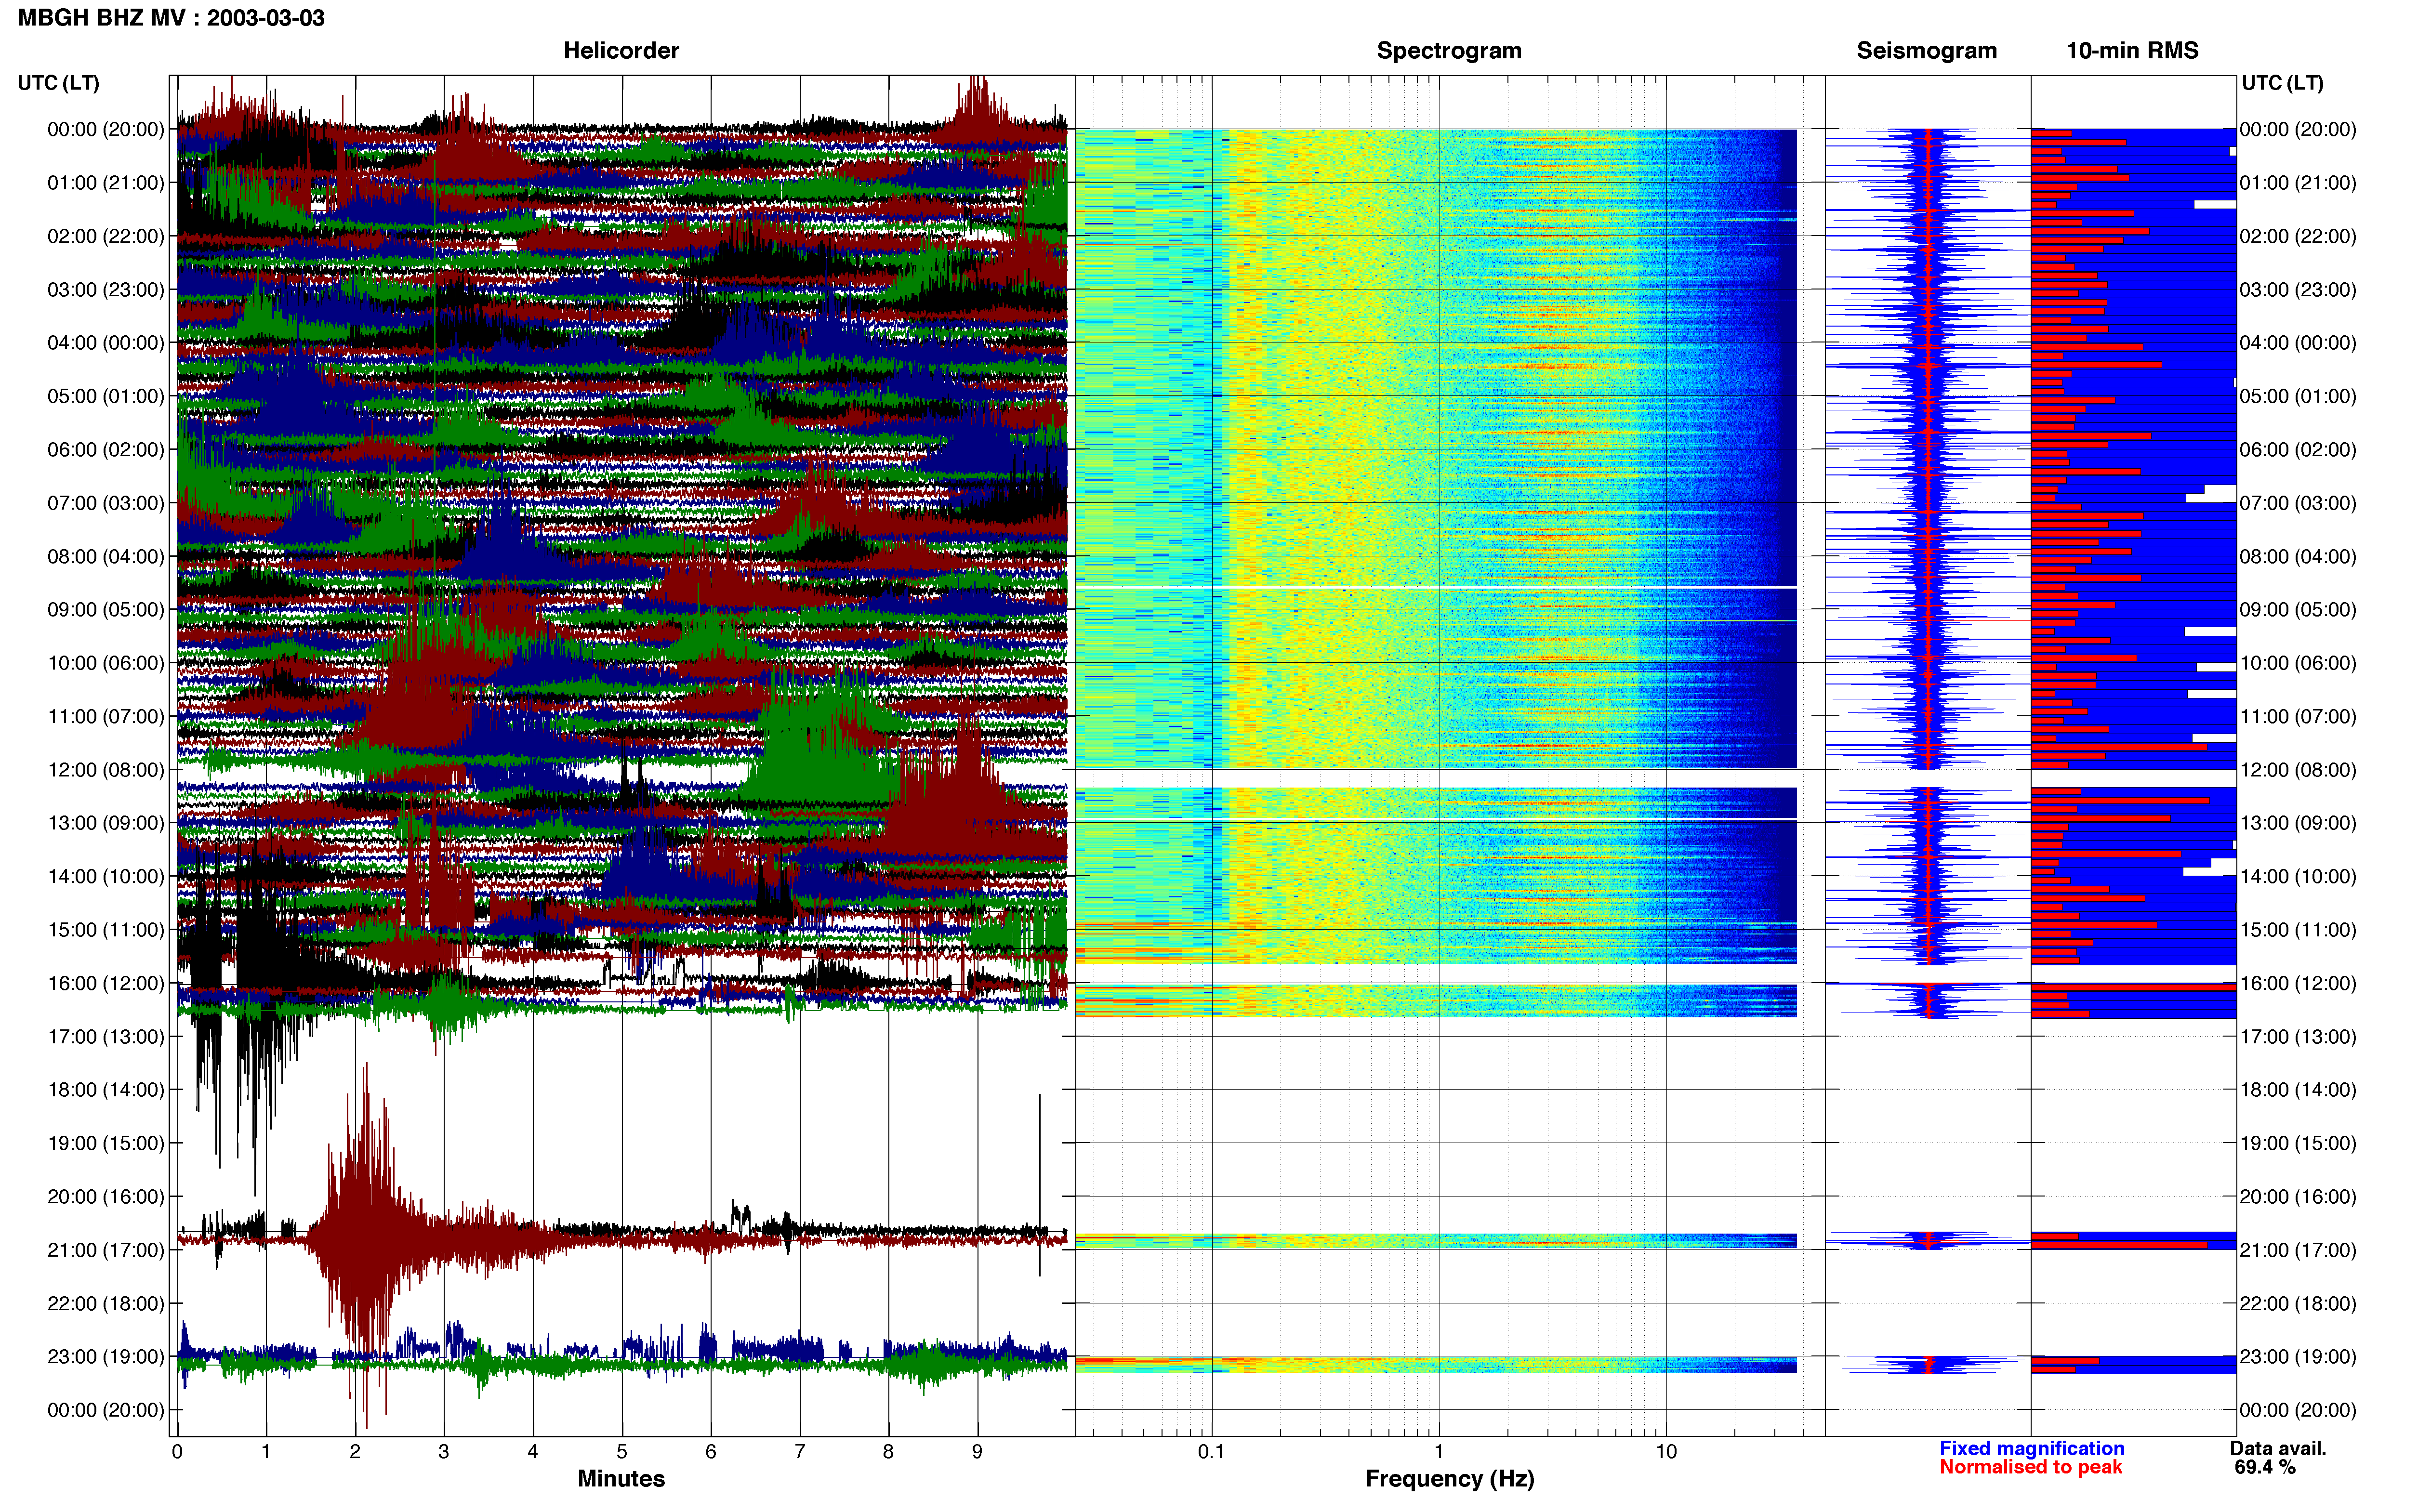Screen dimensions: 2418x1512
Task: Select '22:00 (18:00)' on the Helicorder time axis
Action: pos(106,1303)
